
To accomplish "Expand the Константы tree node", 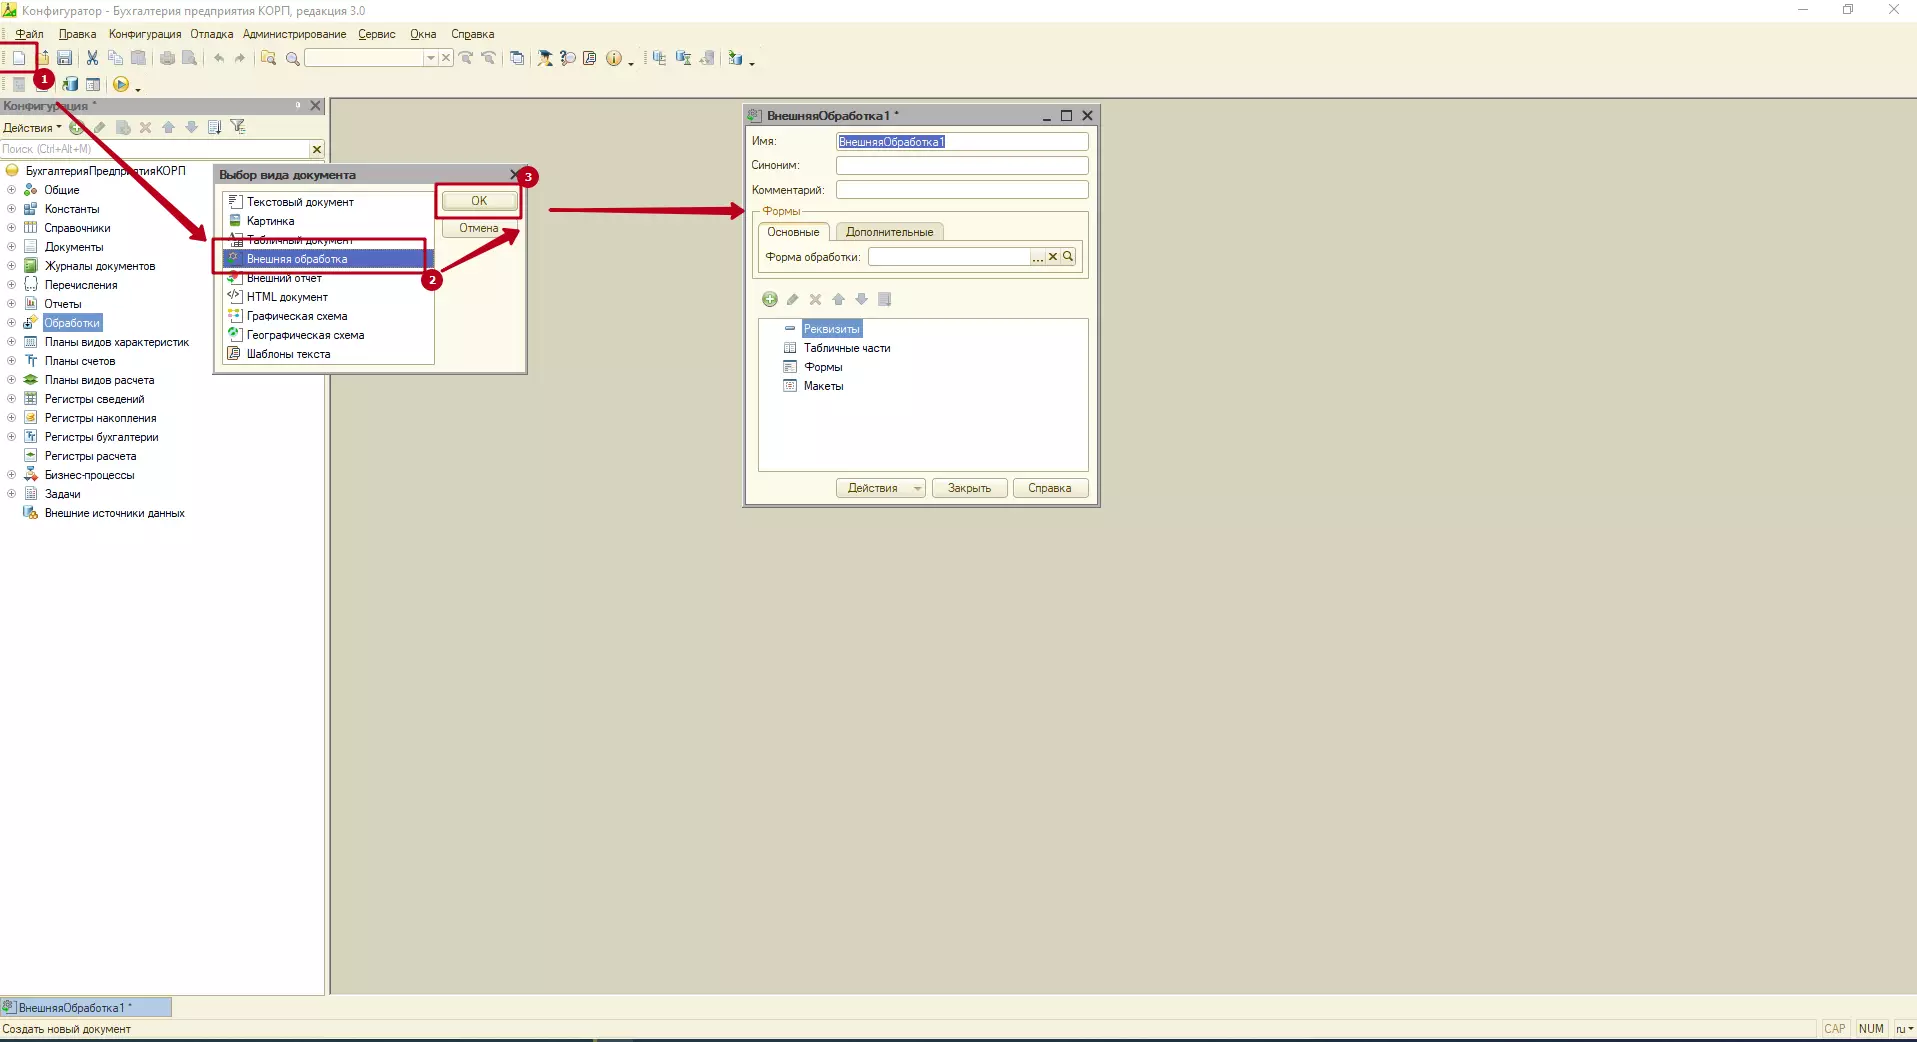I will [x=11, y=209].
